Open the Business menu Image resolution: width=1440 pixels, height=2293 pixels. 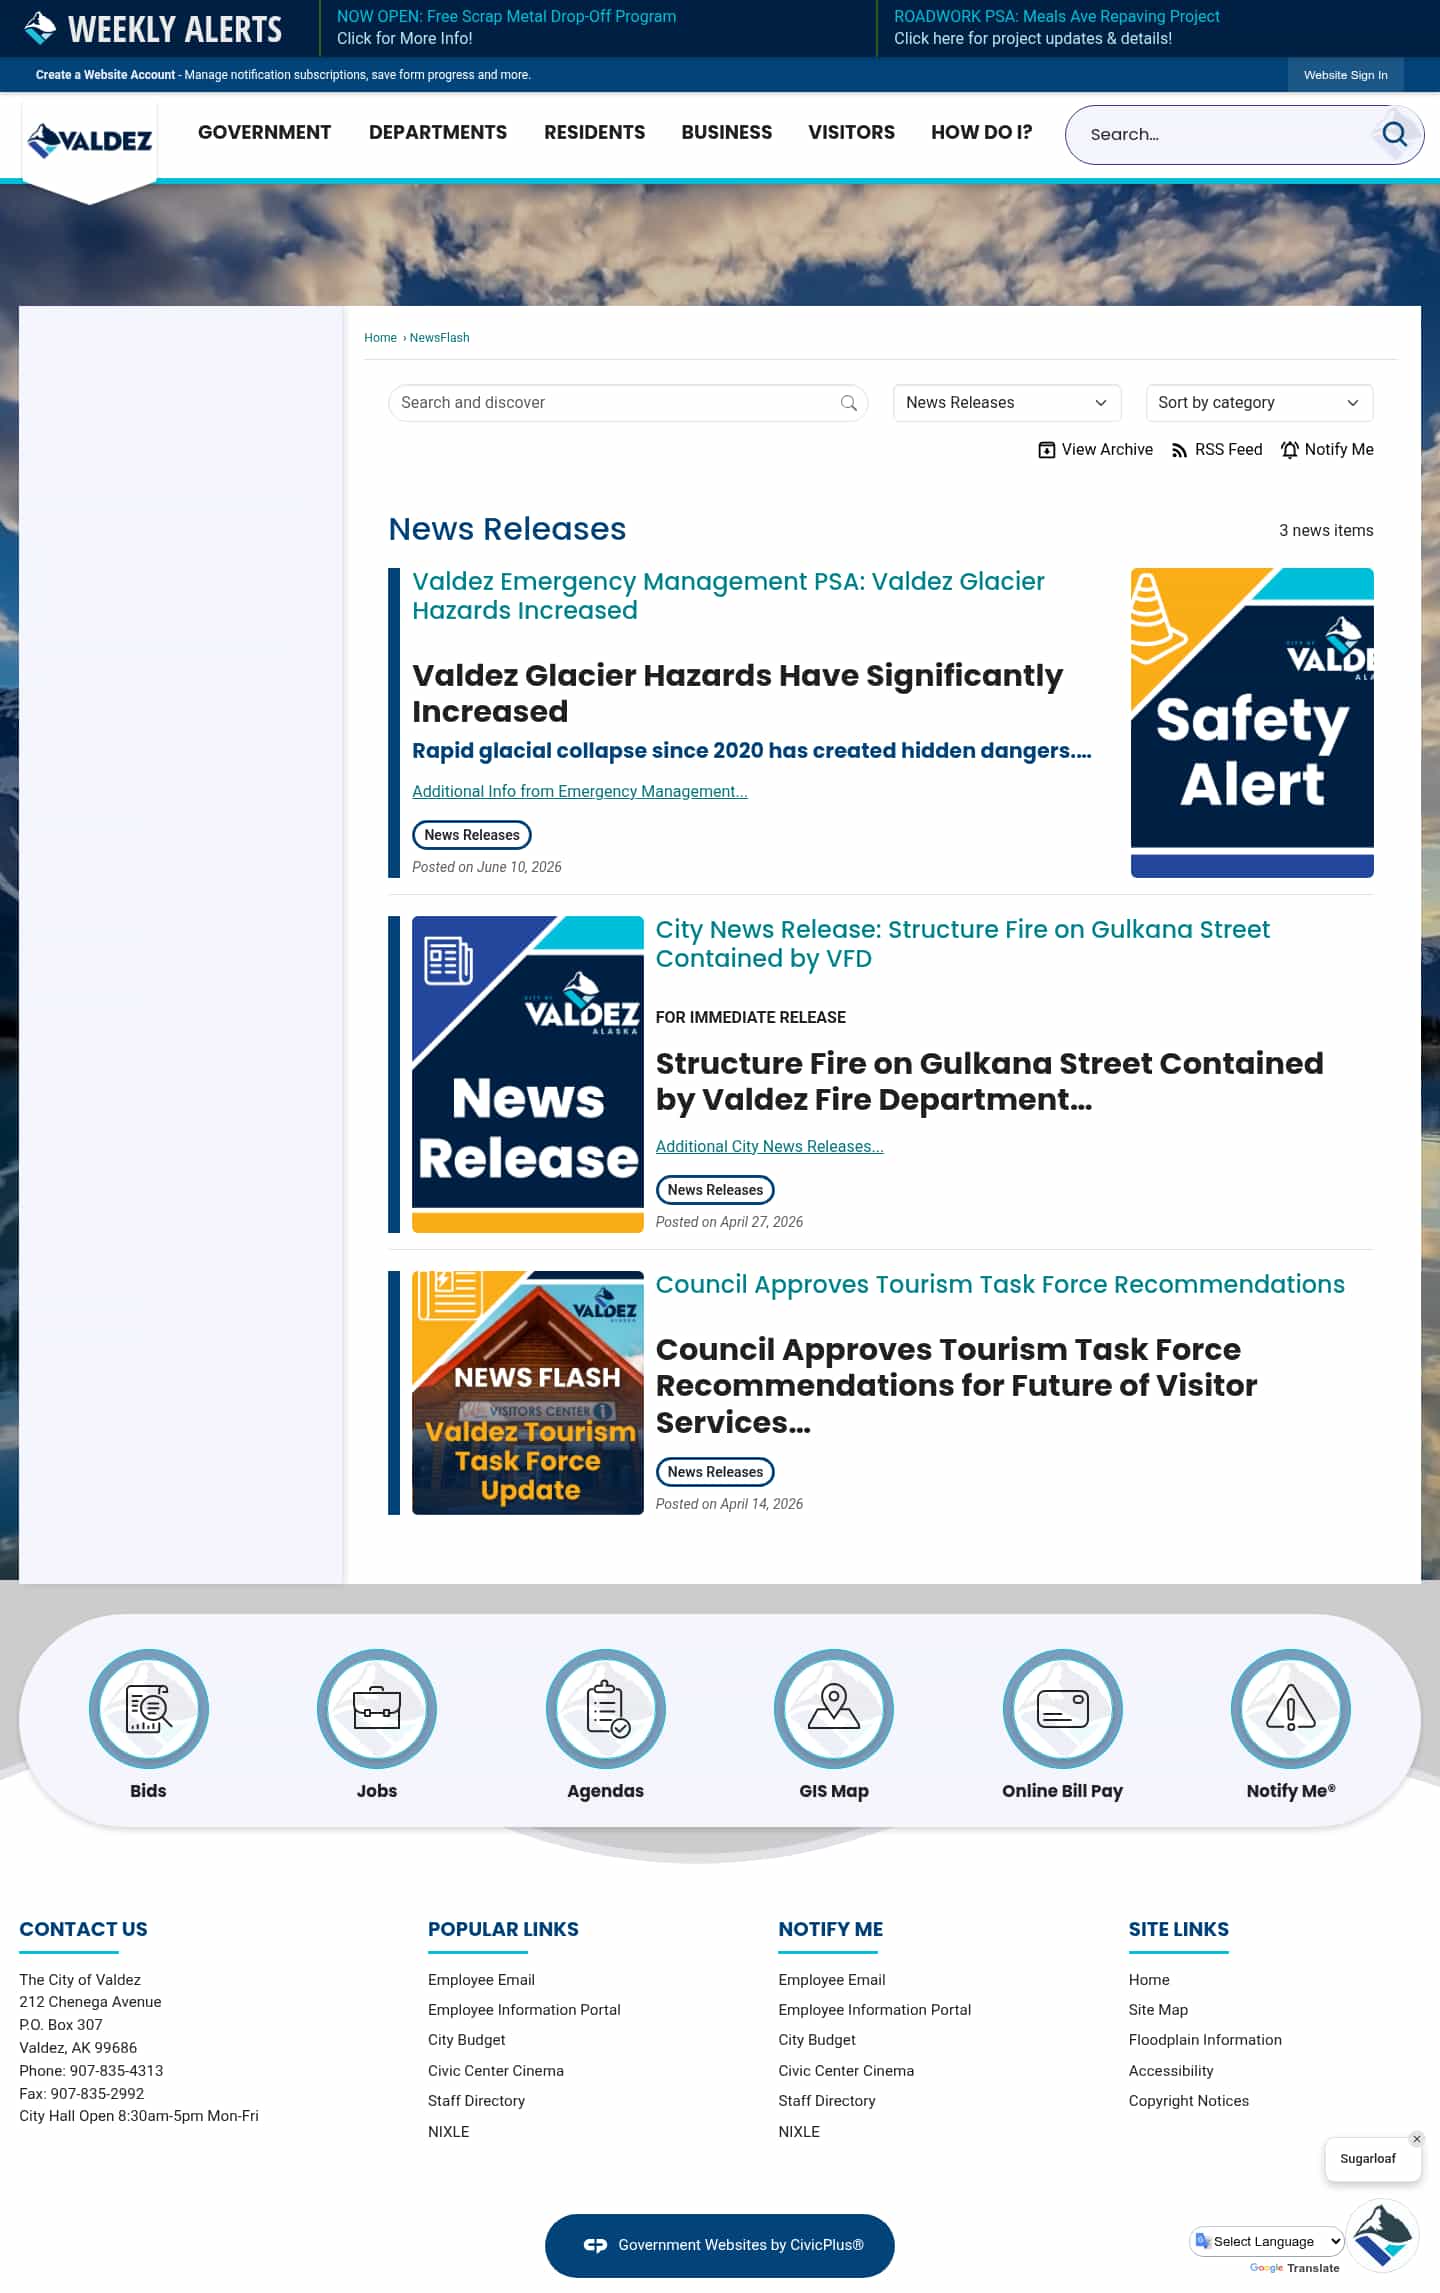tap(726, 132)
